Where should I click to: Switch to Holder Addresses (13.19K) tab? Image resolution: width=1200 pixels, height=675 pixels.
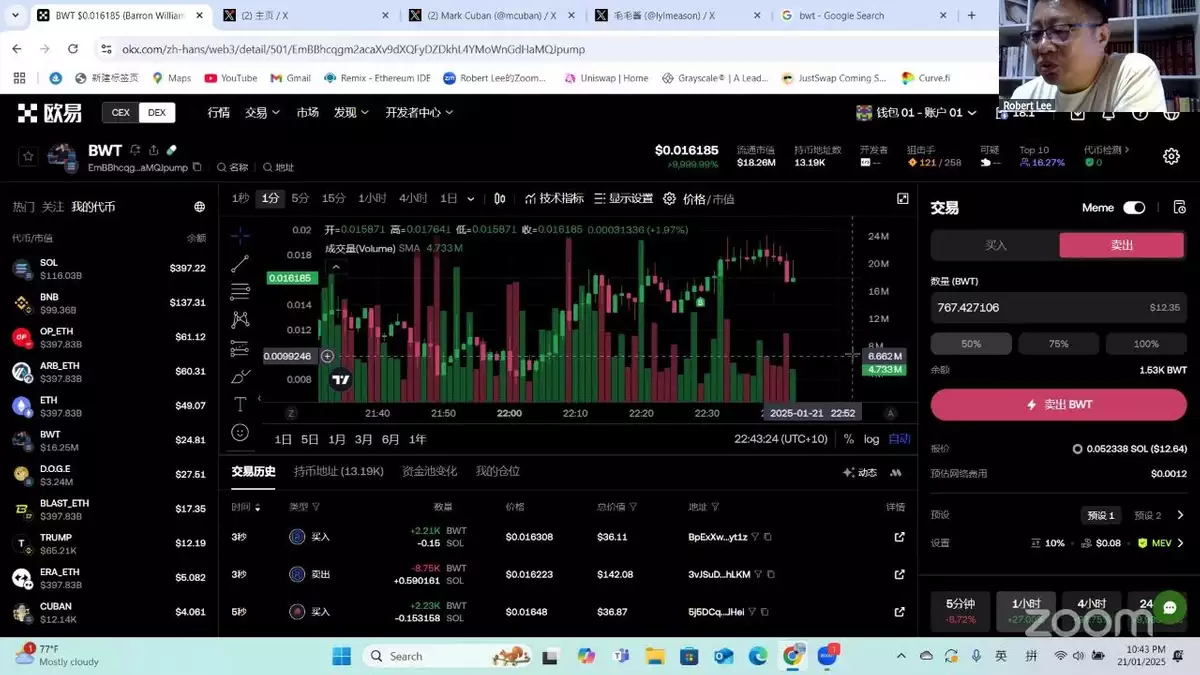pyautogui.click(x=339, y=471)
